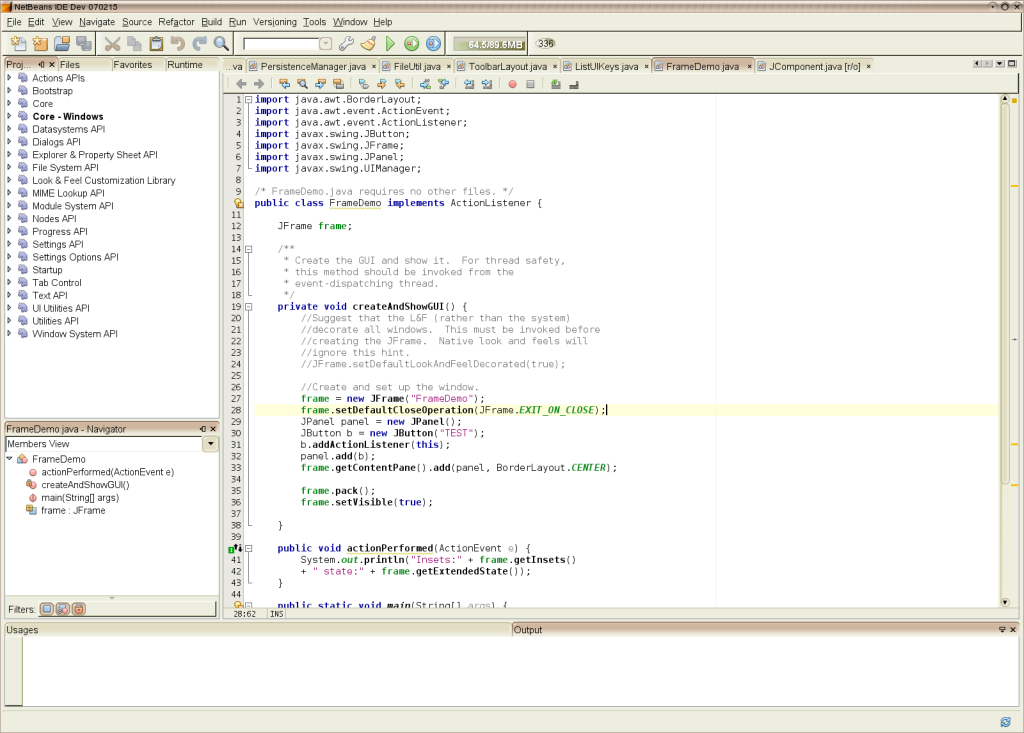Click the editor scrollbar up arrow

pos(1005,99)
